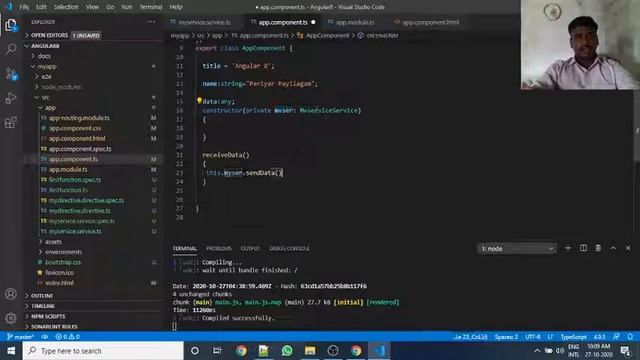
Task: Expand the Open Editors section
Action: click(93, 36)
